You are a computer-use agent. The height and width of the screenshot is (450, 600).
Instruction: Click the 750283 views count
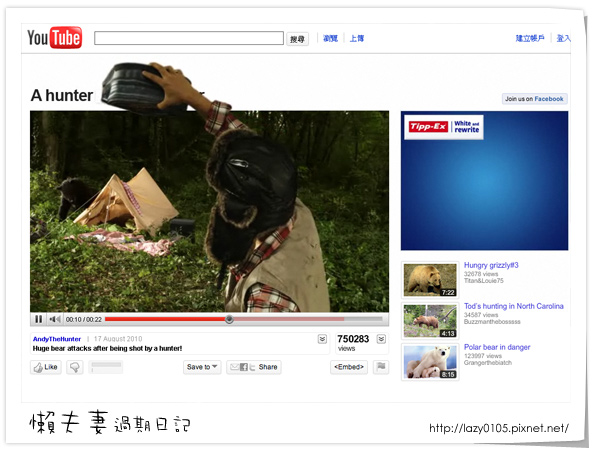click(353, 339)
